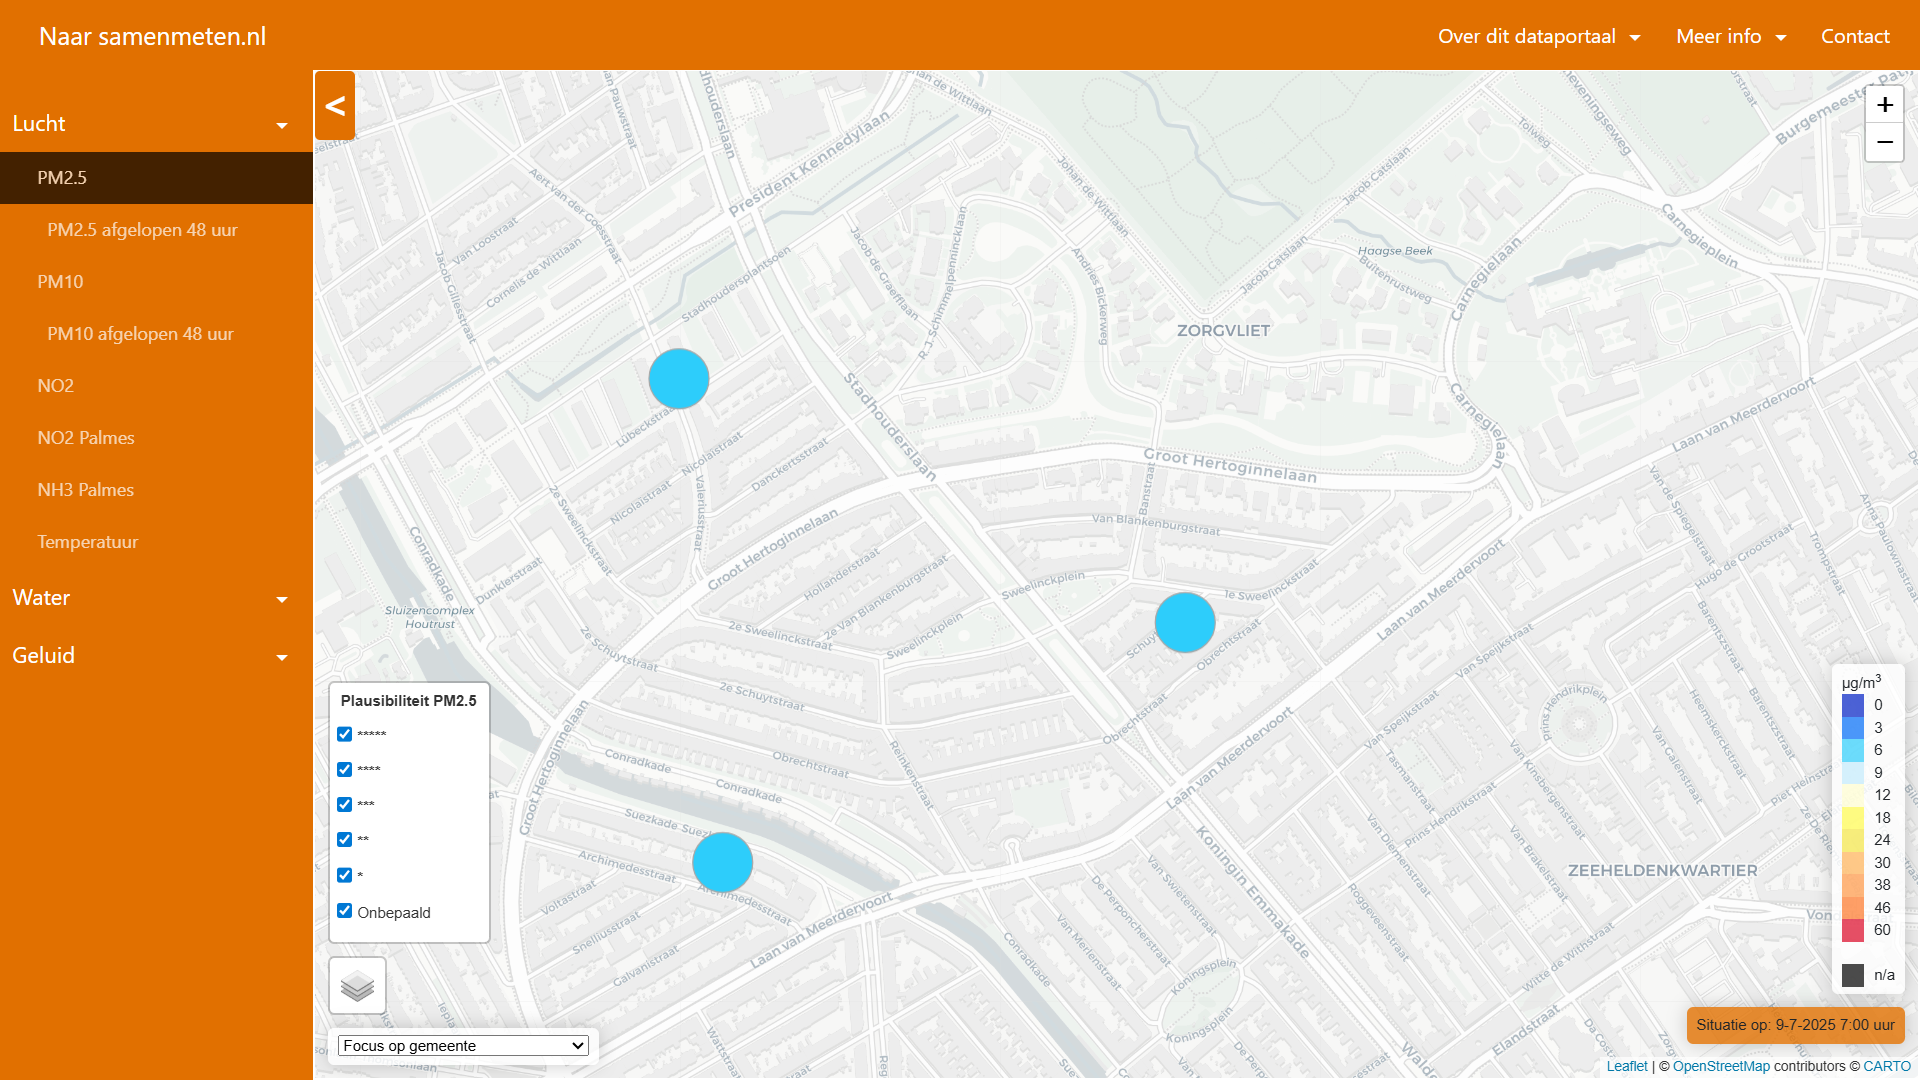Click the Plausibiliteit PM2.5 heading
1920x1080 pixels.
[x=409, y=701]
